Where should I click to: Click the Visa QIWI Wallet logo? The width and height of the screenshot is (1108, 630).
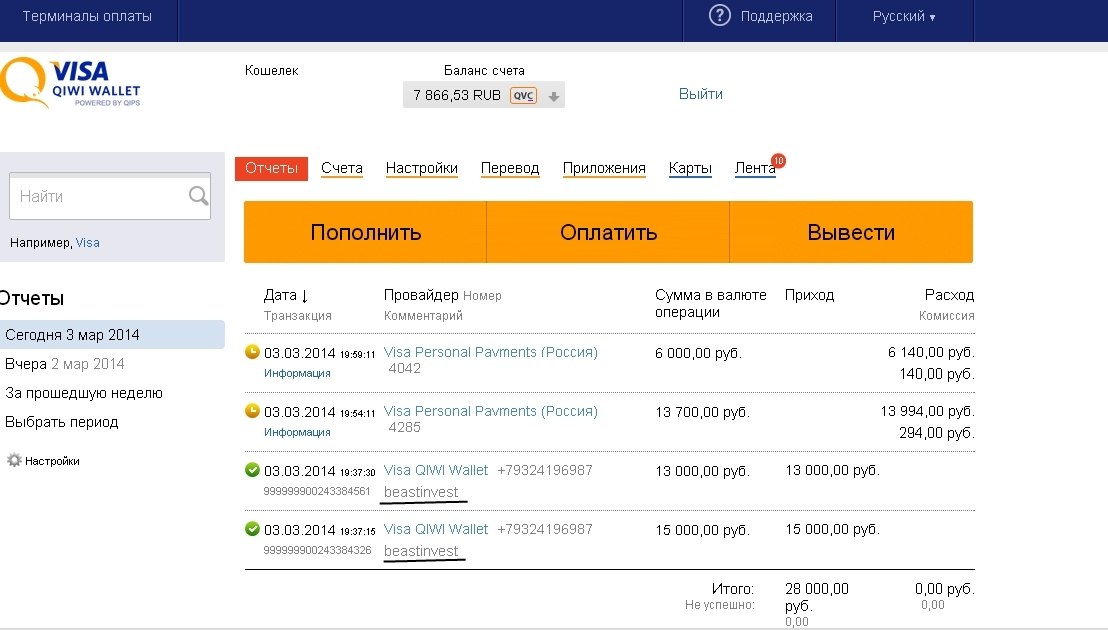[71, 83]
